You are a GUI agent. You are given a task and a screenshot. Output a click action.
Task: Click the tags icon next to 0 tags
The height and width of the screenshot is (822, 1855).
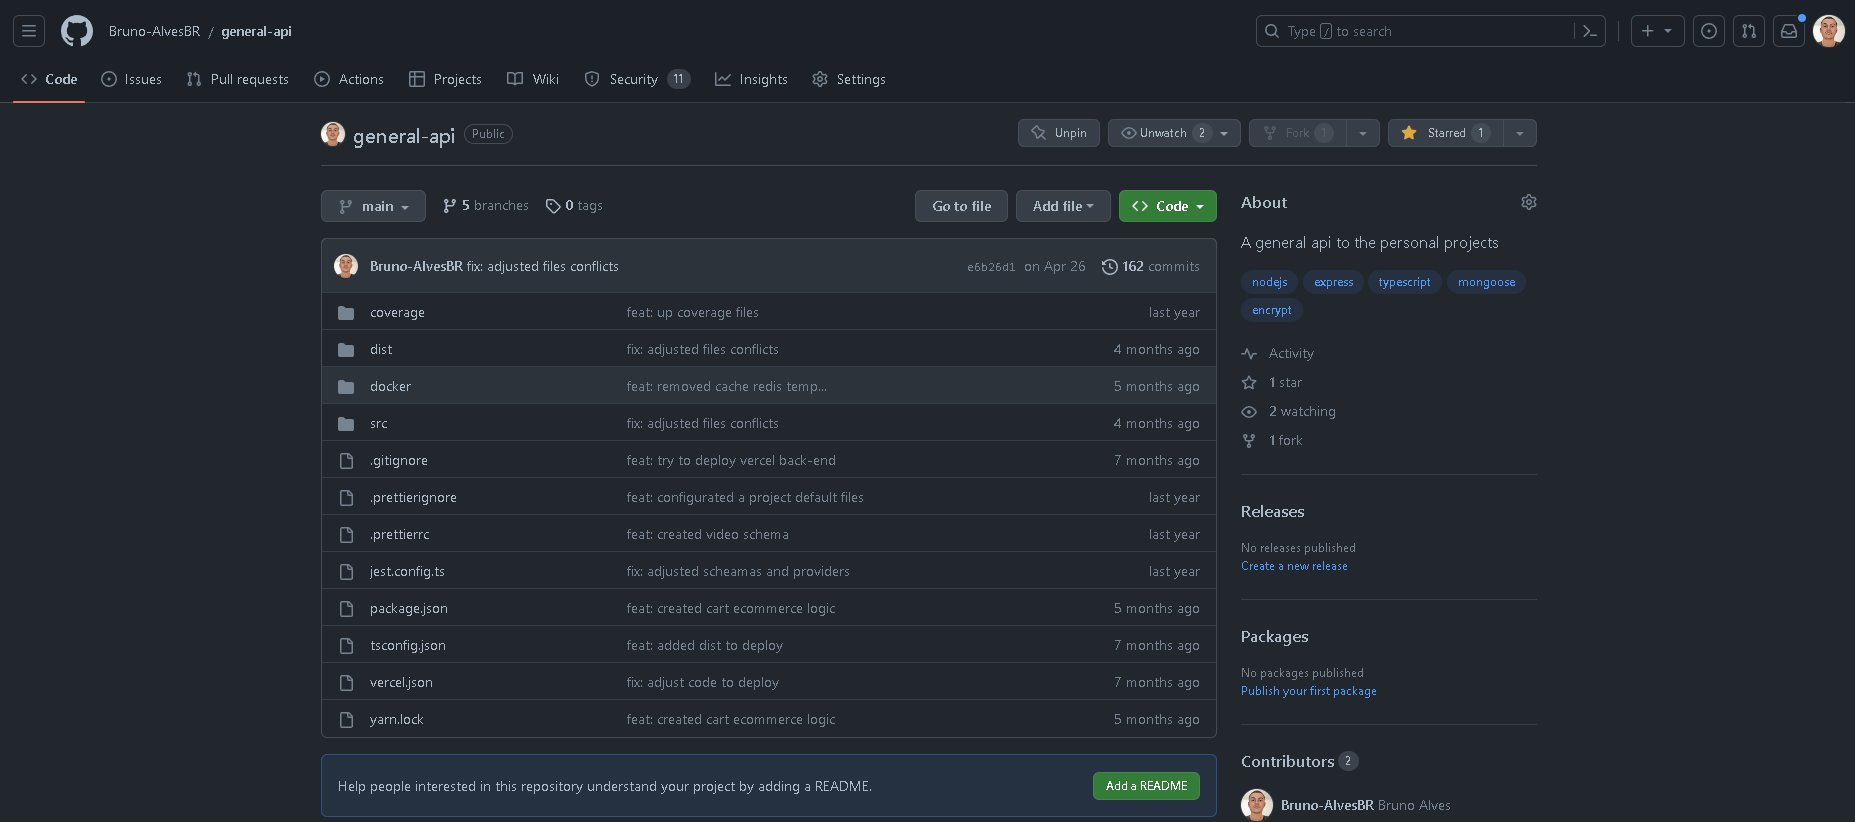(553, 206)
